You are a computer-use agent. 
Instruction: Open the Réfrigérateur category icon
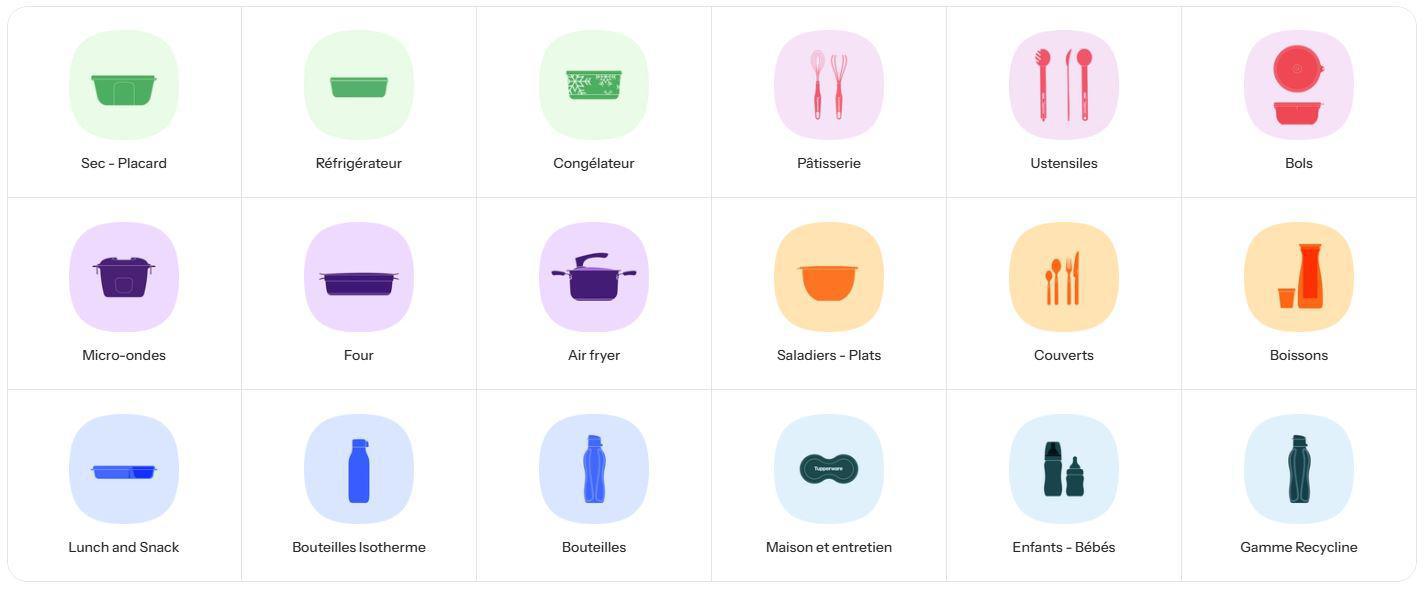pos(359,86)
